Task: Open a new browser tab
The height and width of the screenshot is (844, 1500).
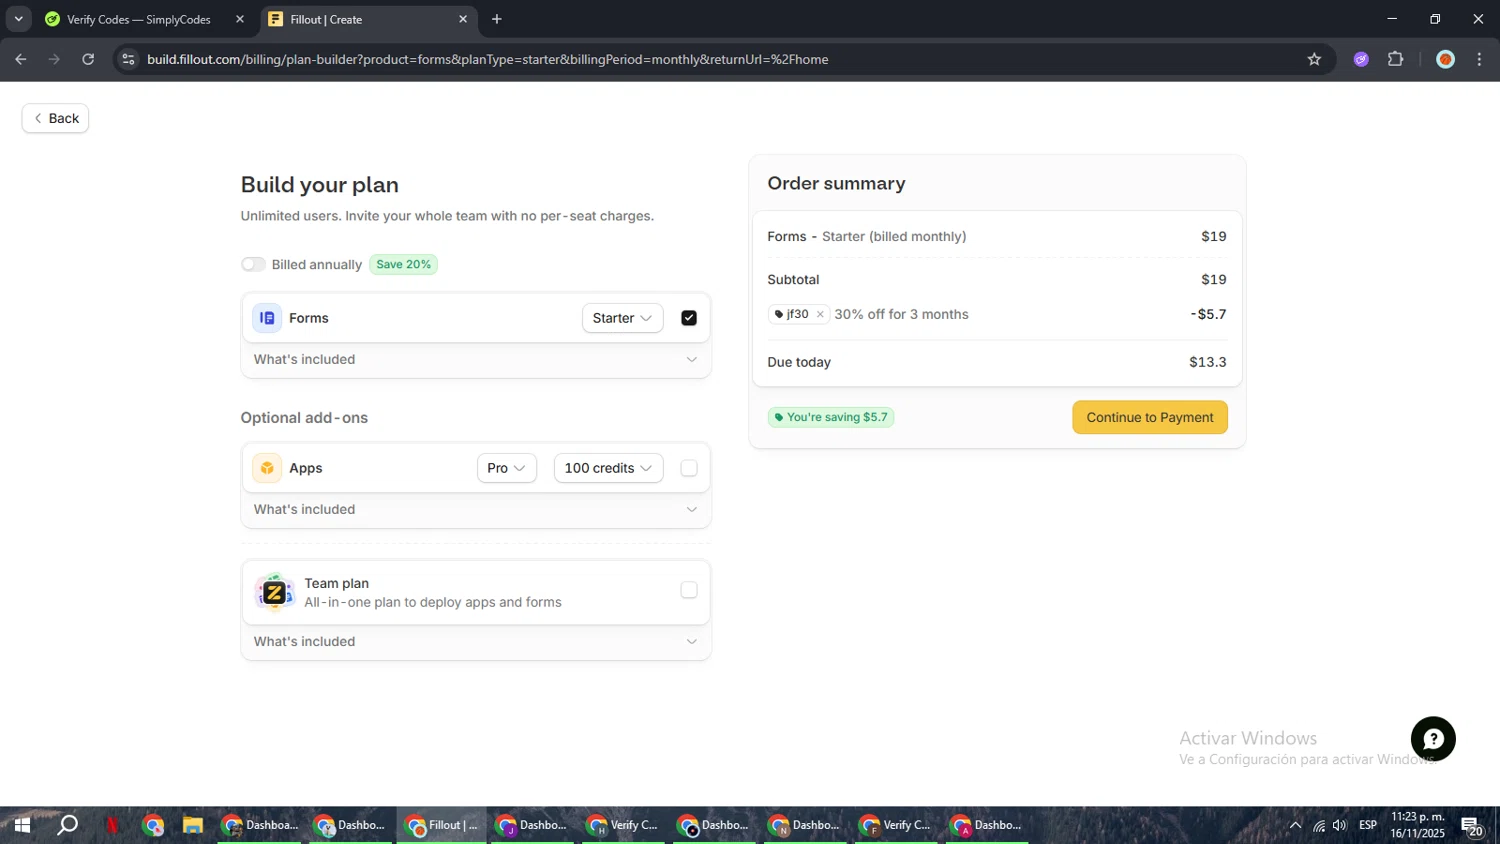Action: click(x=497, y=19)
